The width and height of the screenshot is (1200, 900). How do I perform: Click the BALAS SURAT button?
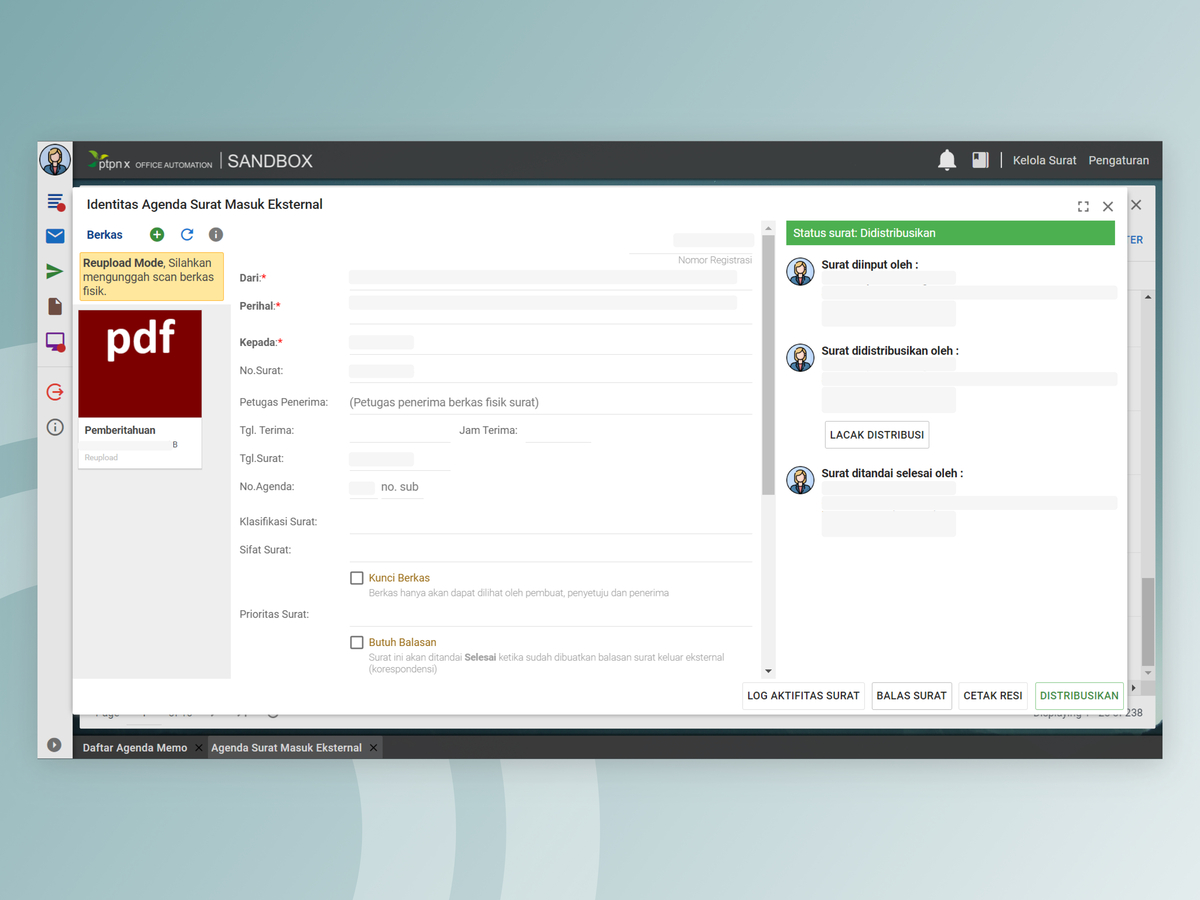[x=911, y=695]
